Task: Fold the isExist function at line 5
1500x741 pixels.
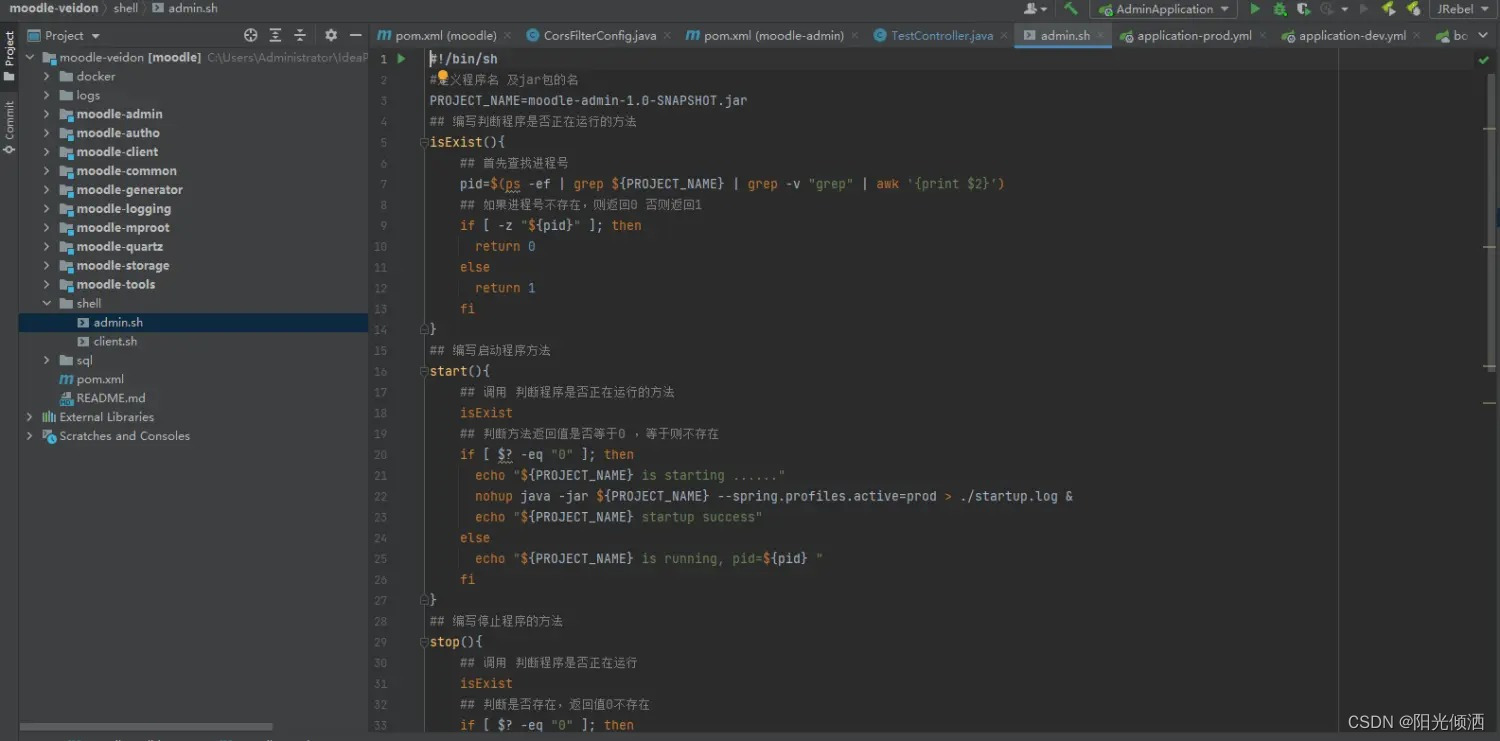Action: pos(424,142)
